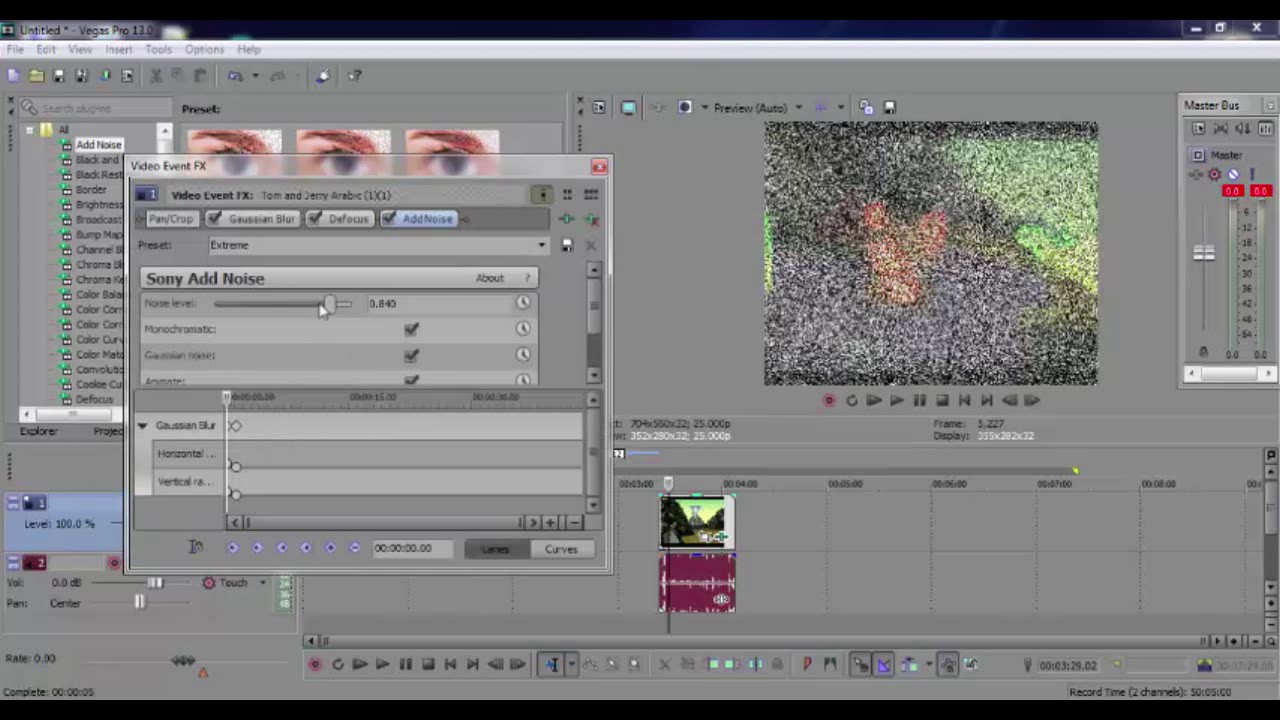Toggle the Defocus effect checkbox
This screenshot has width=1280, height=720.
pos(314,219)
